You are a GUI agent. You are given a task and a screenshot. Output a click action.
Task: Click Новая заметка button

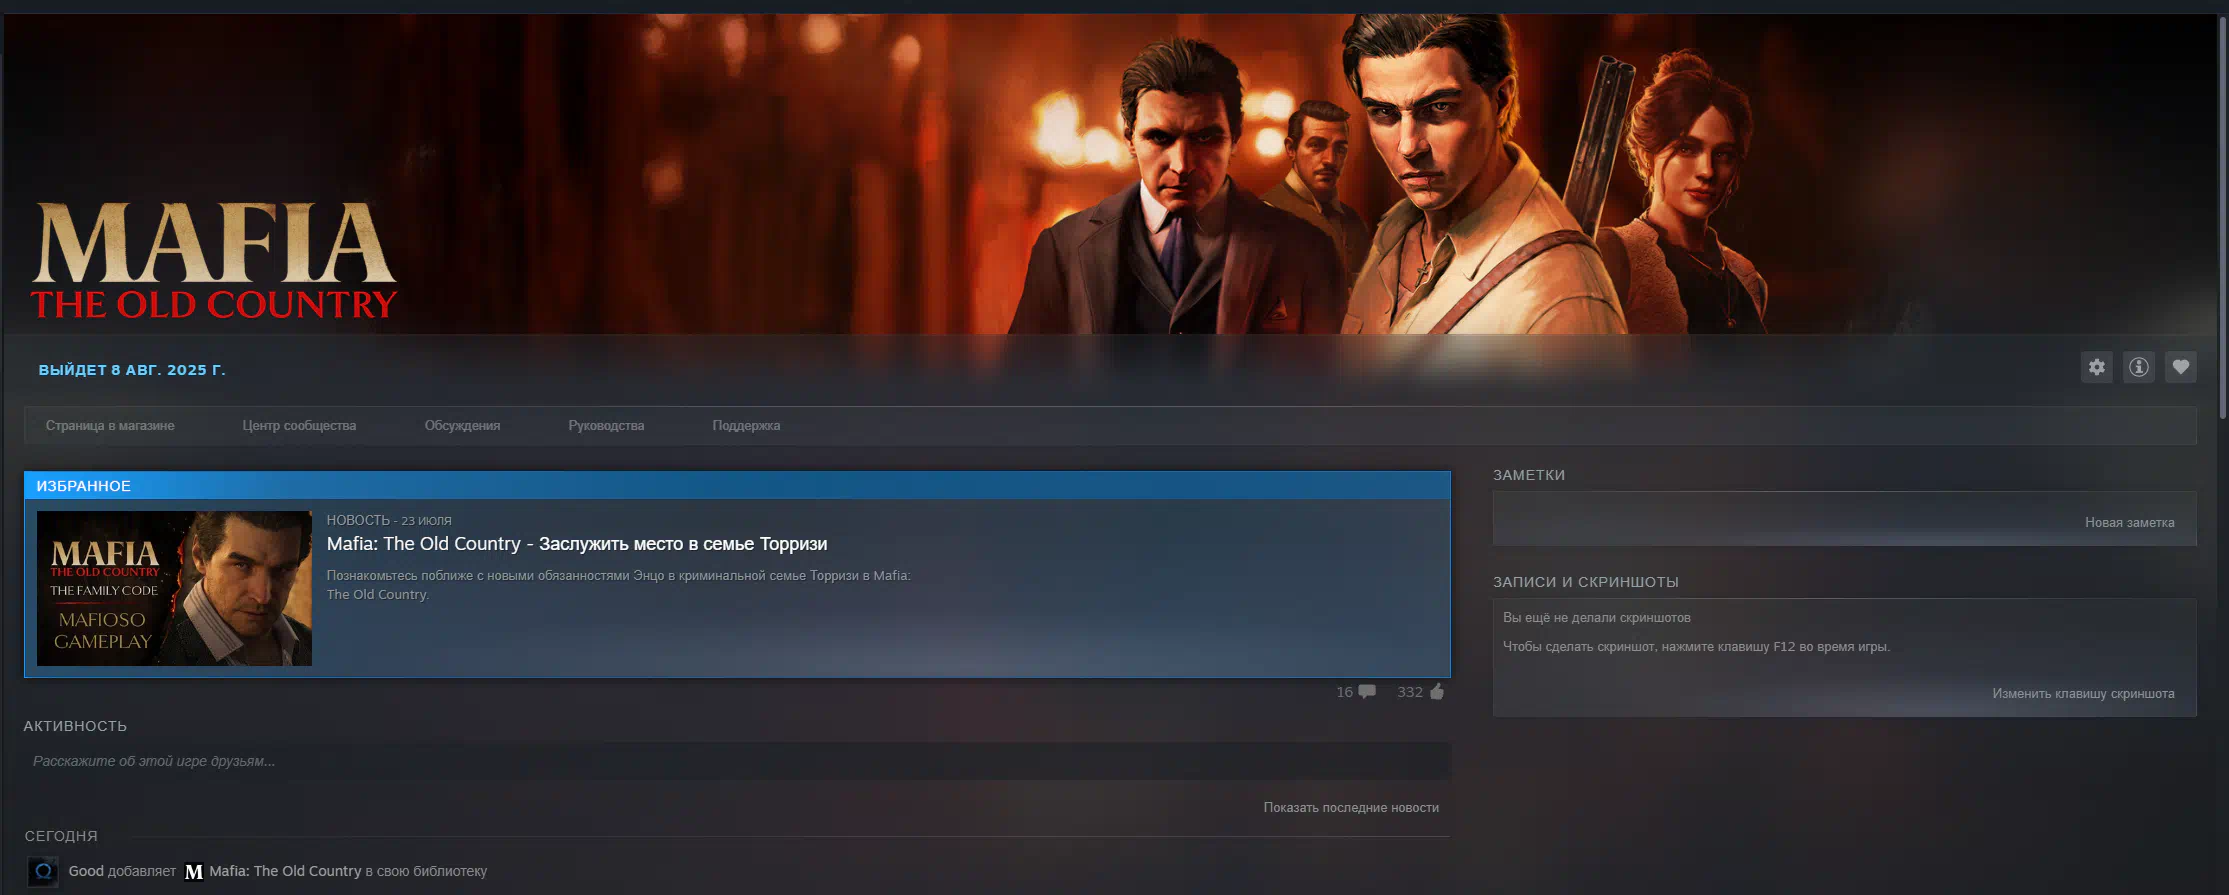click(2129, 522)
